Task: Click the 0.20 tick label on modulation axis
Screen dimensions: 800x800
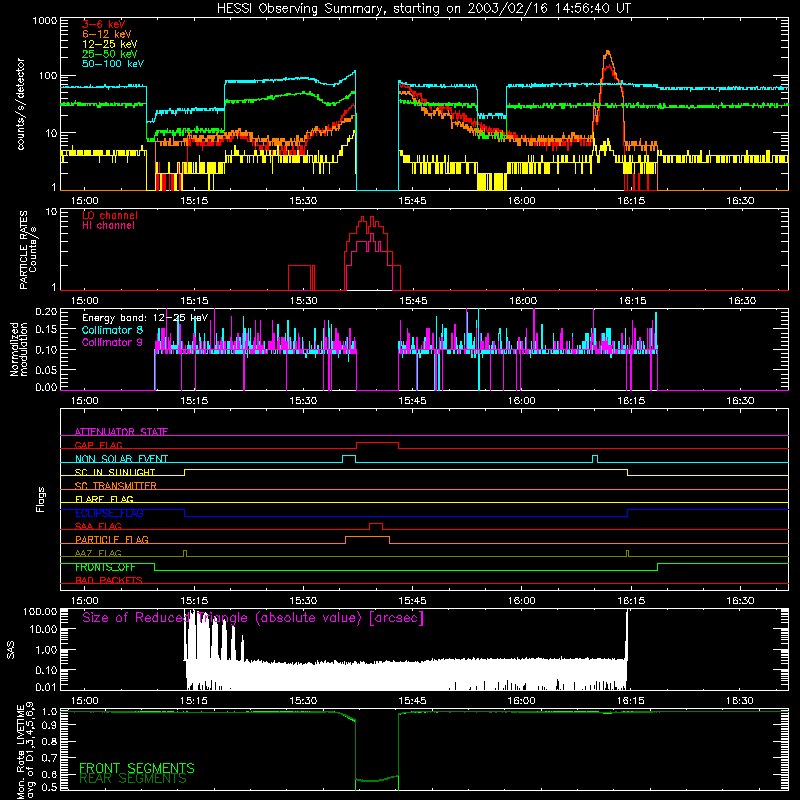Action: coord(46,311)
